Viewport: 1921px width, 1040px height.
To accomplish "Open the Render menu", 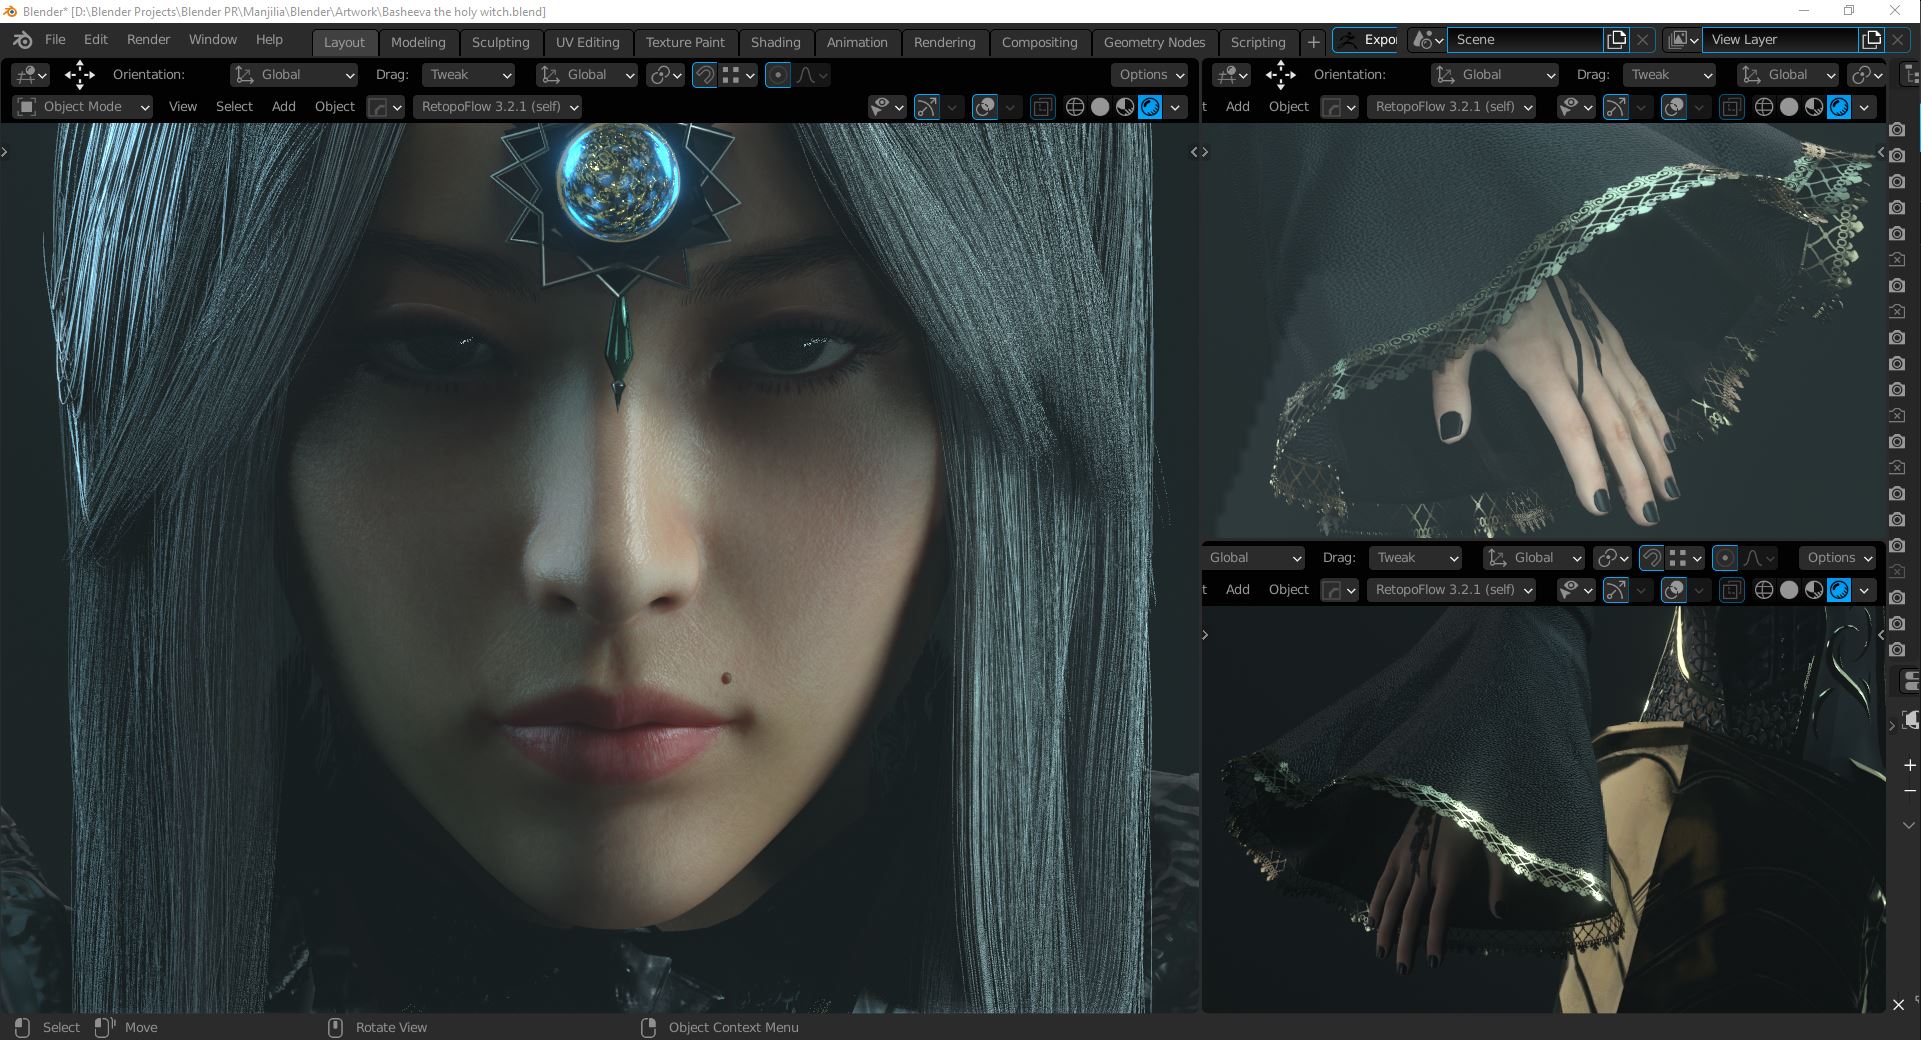I will click(148, 40).
